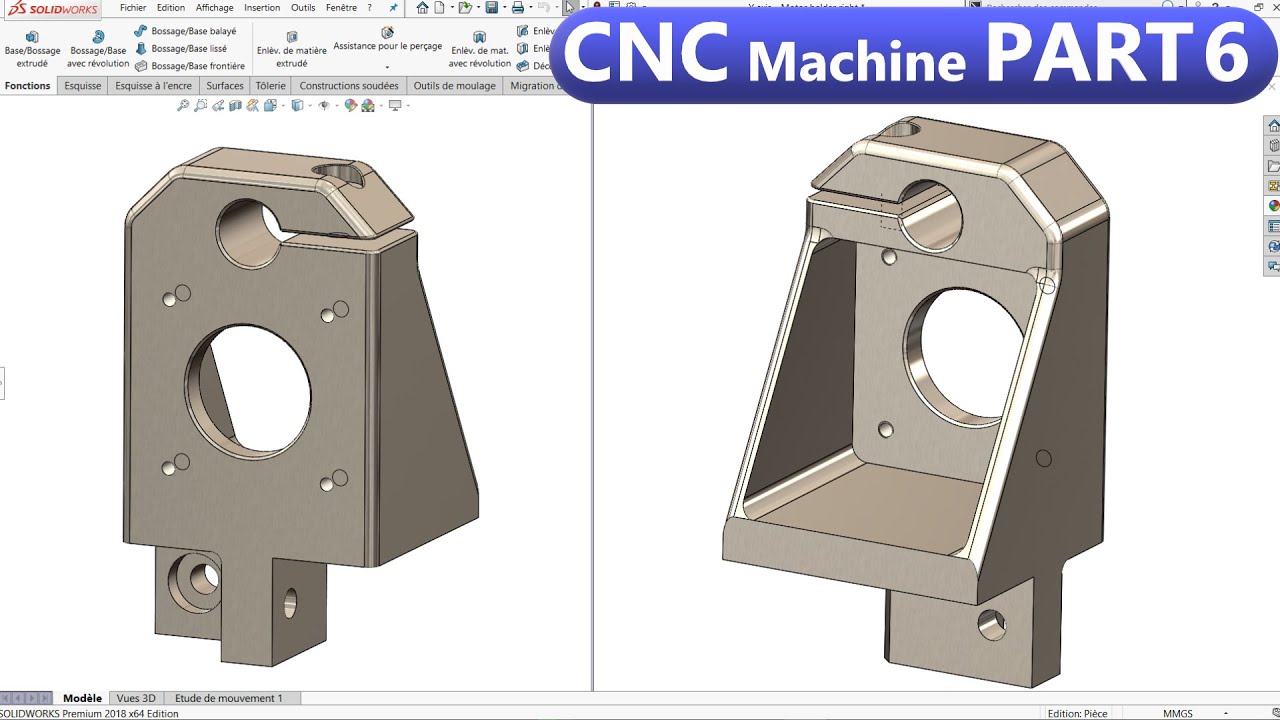Image resolution: width=1280 pixels, height=720 pixels.
Task: Click the Open document folder icon
Action: [x=465, y=7]
